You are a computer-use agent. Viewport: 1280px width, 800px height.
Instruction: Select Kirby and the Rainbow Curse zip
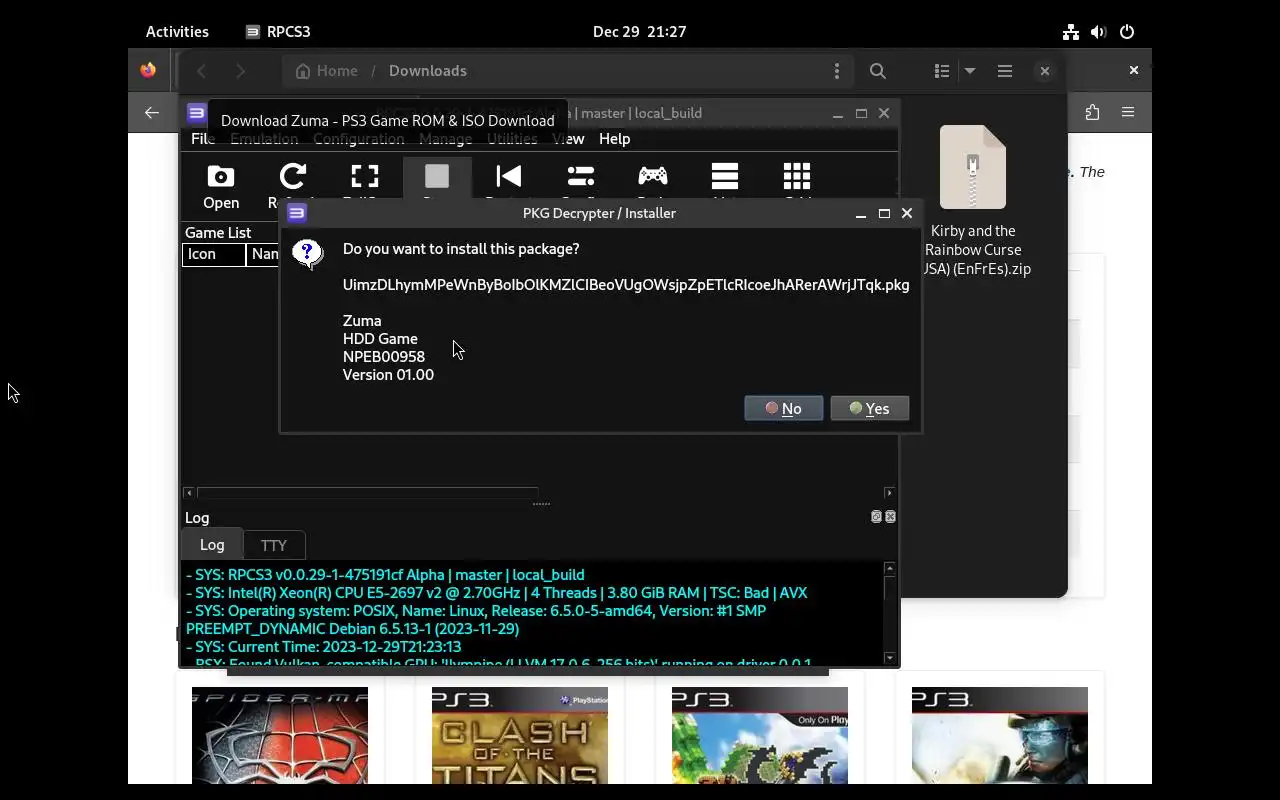973,201
